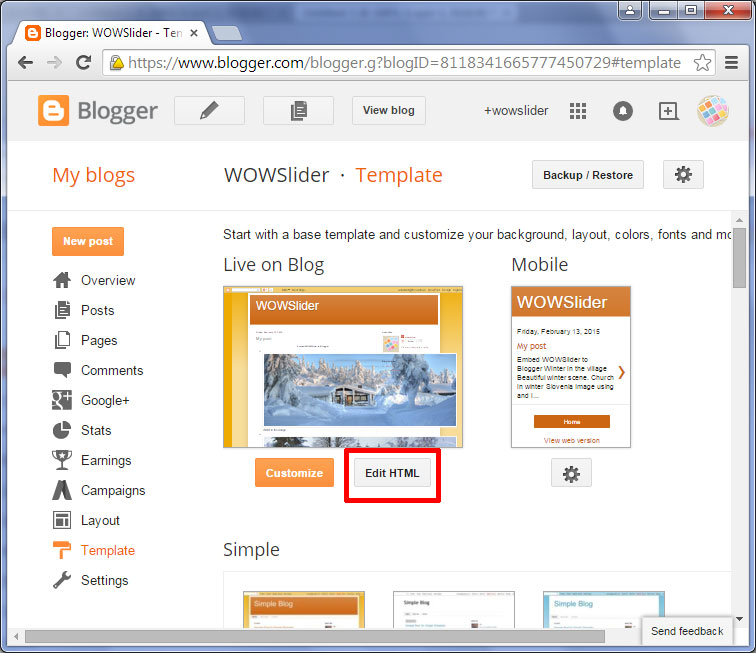Image resolution: width=756 pixels, height=653 pixels.
Task: Open the Chrome menu
Action: point(731,63)
